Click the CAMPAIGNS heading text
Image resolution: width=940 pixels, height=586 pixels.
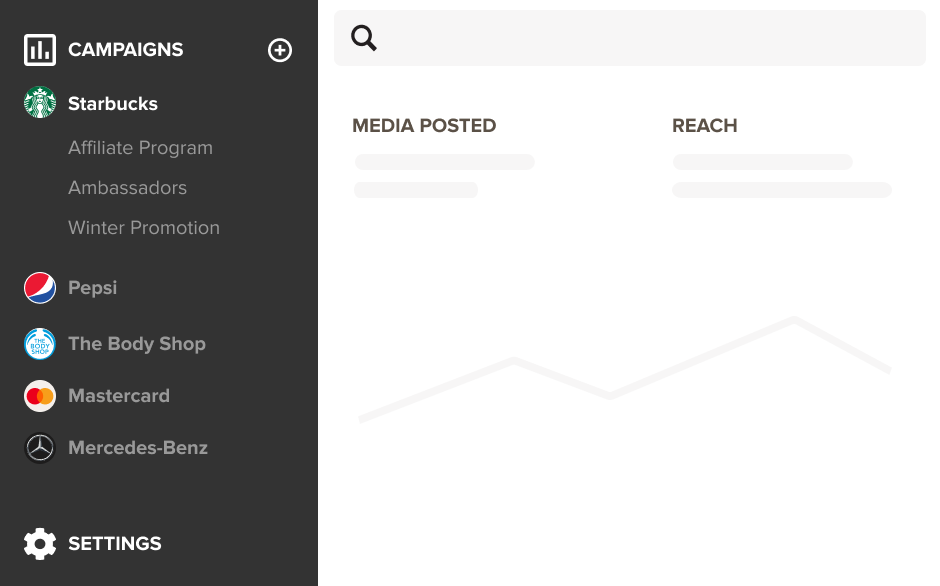point(125,50)
